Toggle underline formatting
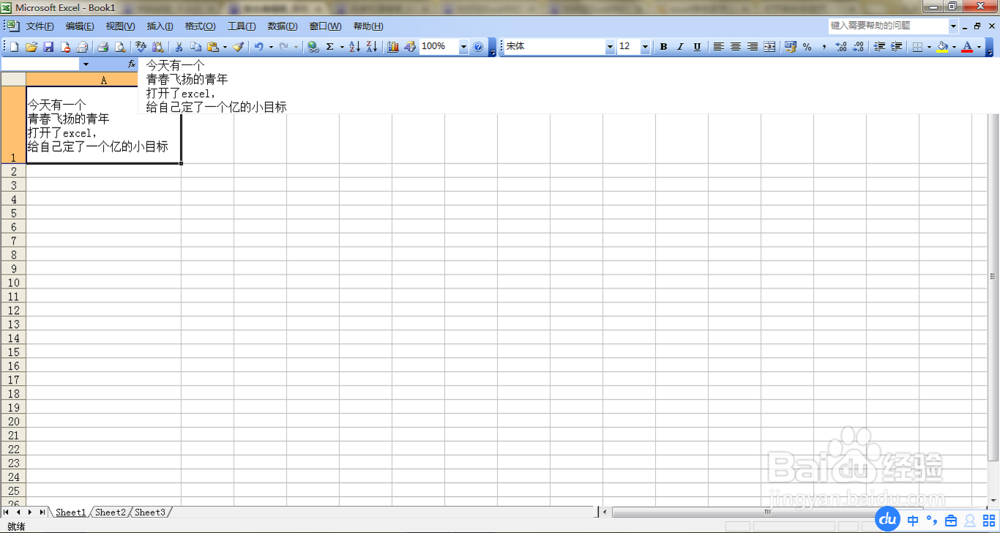This screenshot has width=1000, height=533. click(x=697, y=47)
